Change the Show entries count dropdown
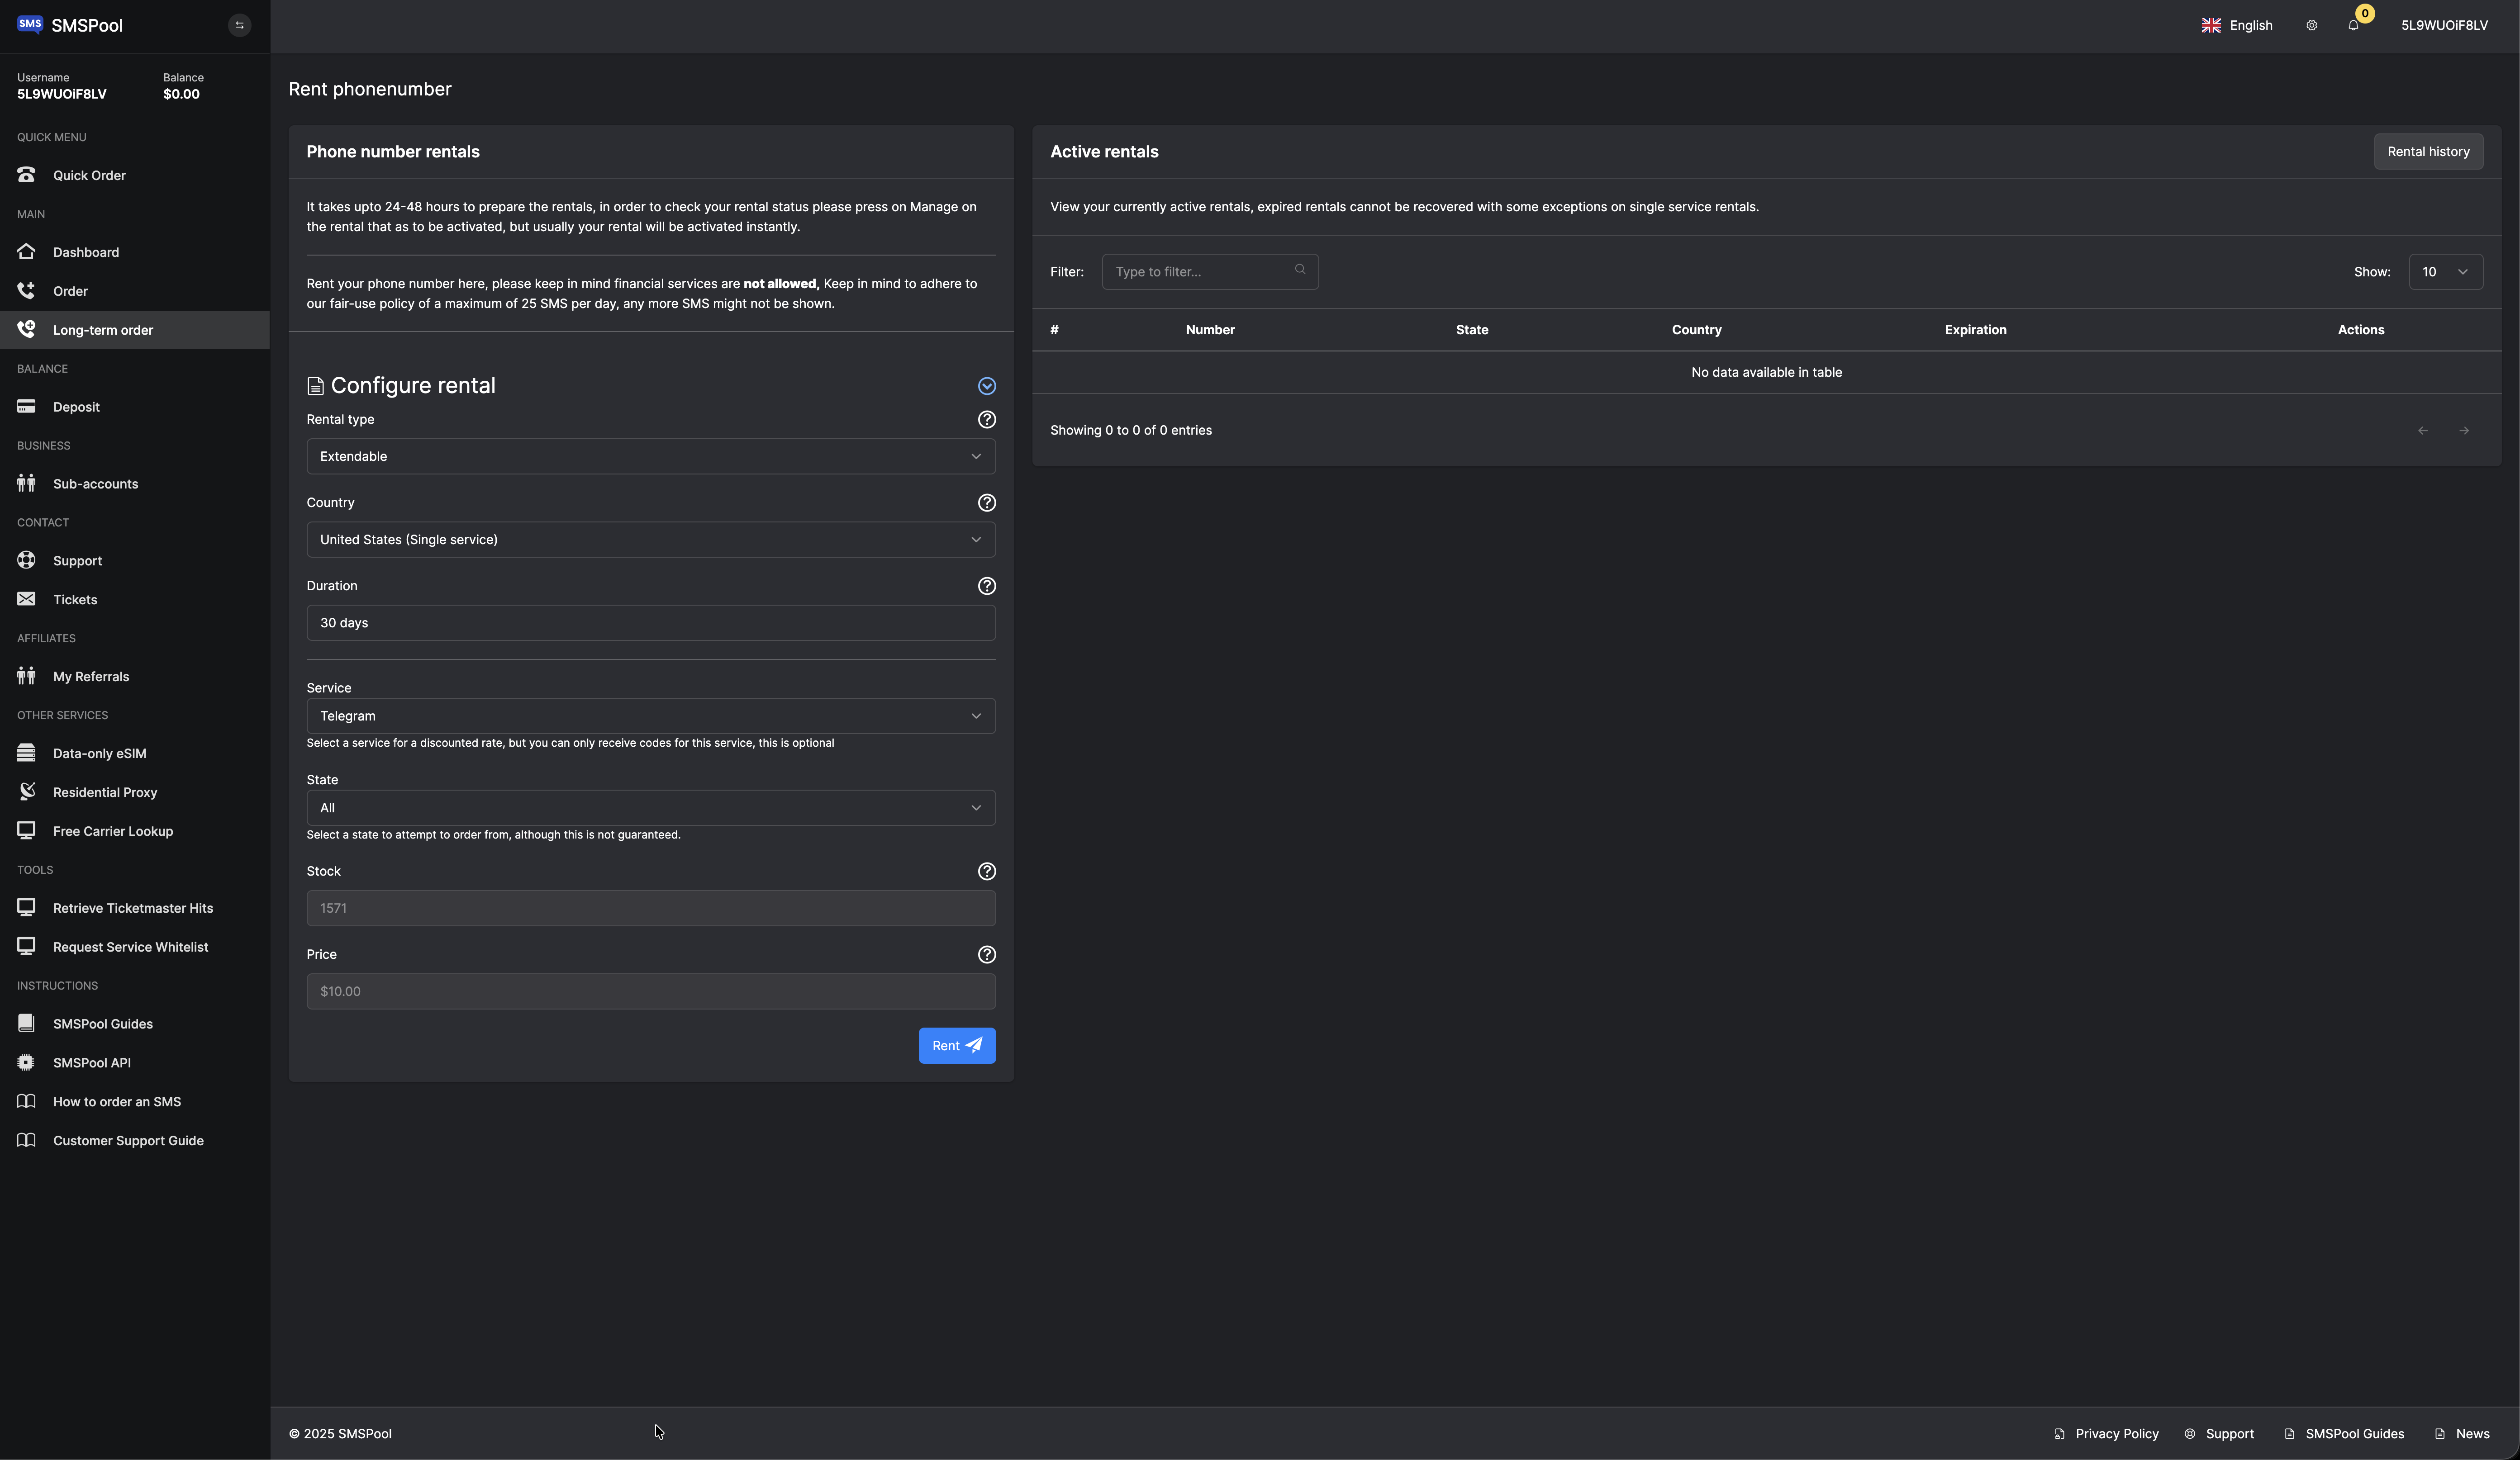The width and height of the screenshot is (2520, 1460). click(2446, 271)
